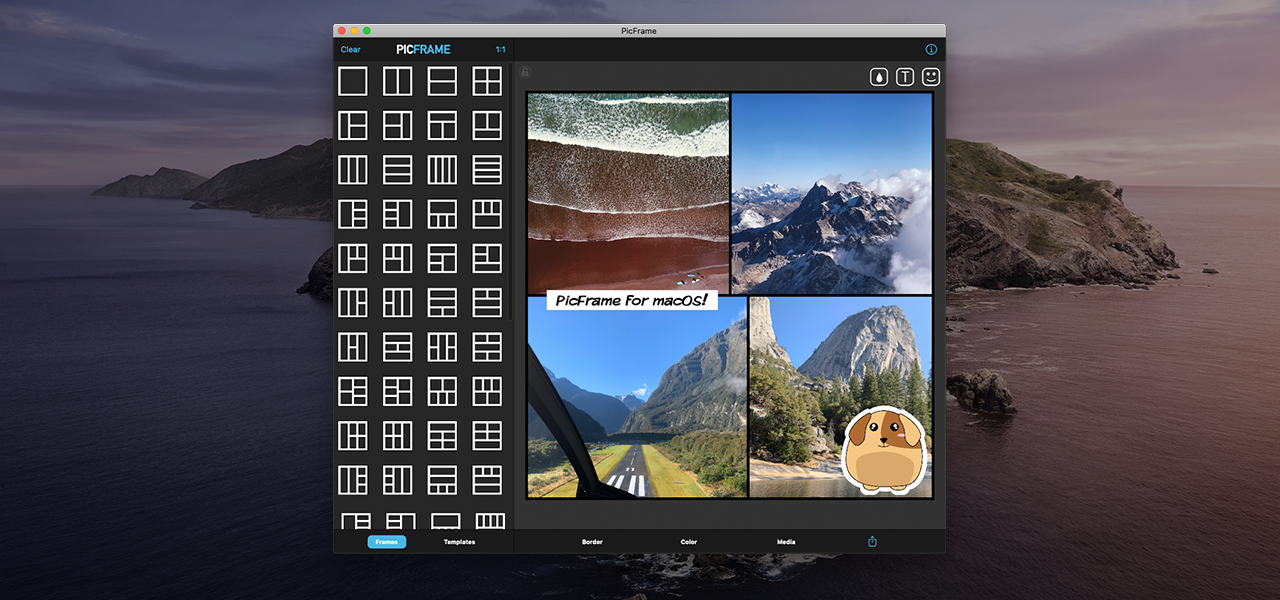This screenshot has height=600, width=1280.
Task: Open the Color options
Action: (689, 542)
